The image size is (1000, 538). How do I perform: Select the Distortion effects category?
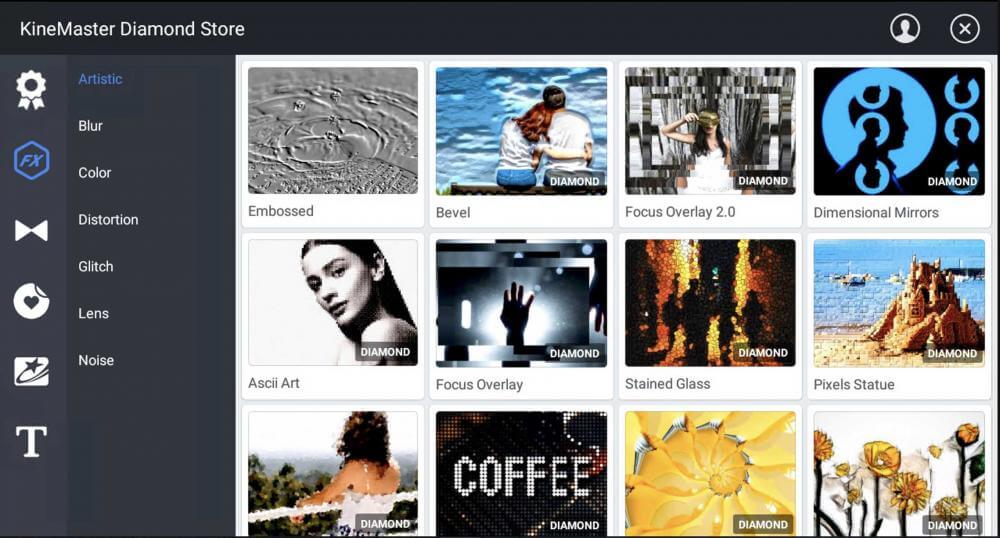(108, 219)
